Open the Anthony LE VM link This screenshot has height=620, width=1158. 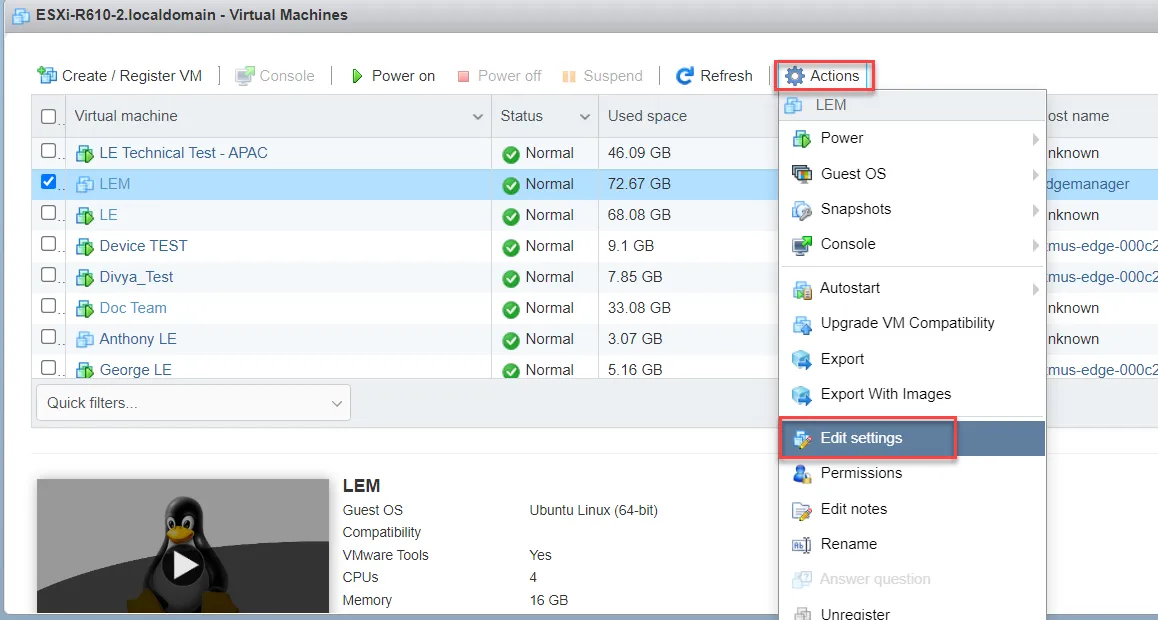point(138,340)
